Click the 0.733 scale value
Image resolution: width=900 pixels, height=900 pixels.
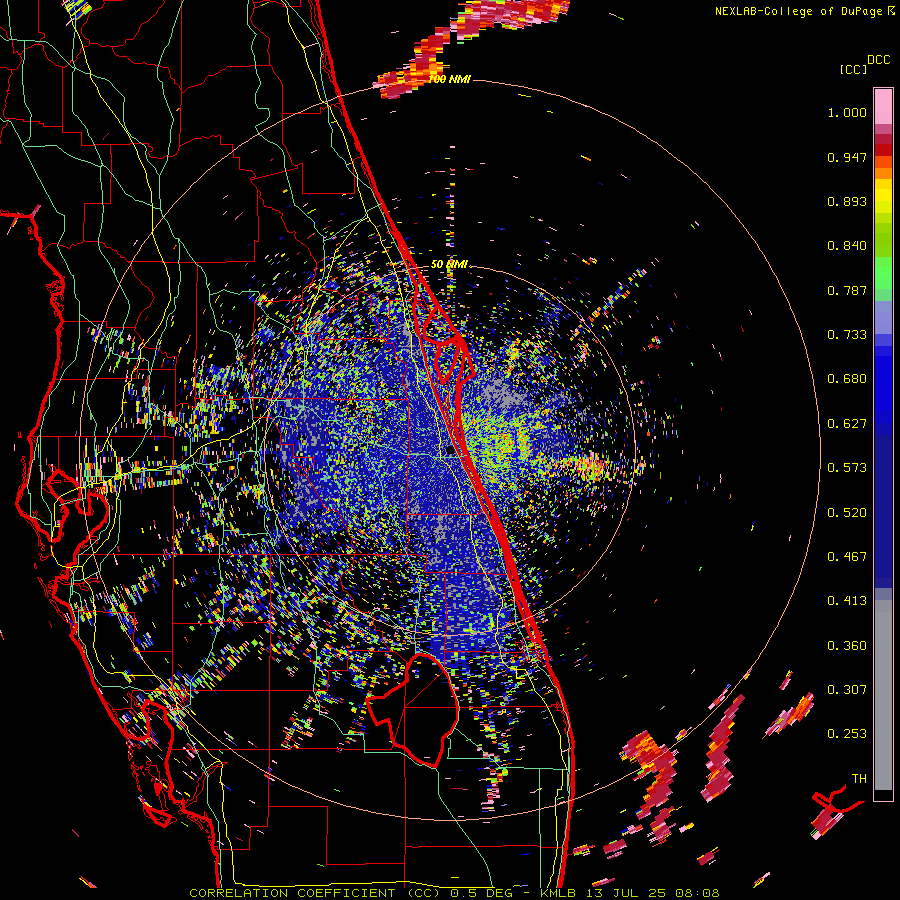click(x=847, y=335)
